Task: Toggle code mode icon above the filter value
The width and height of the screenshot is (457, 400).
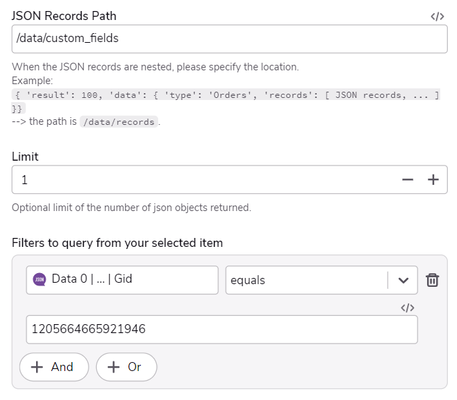Action: 407,308
